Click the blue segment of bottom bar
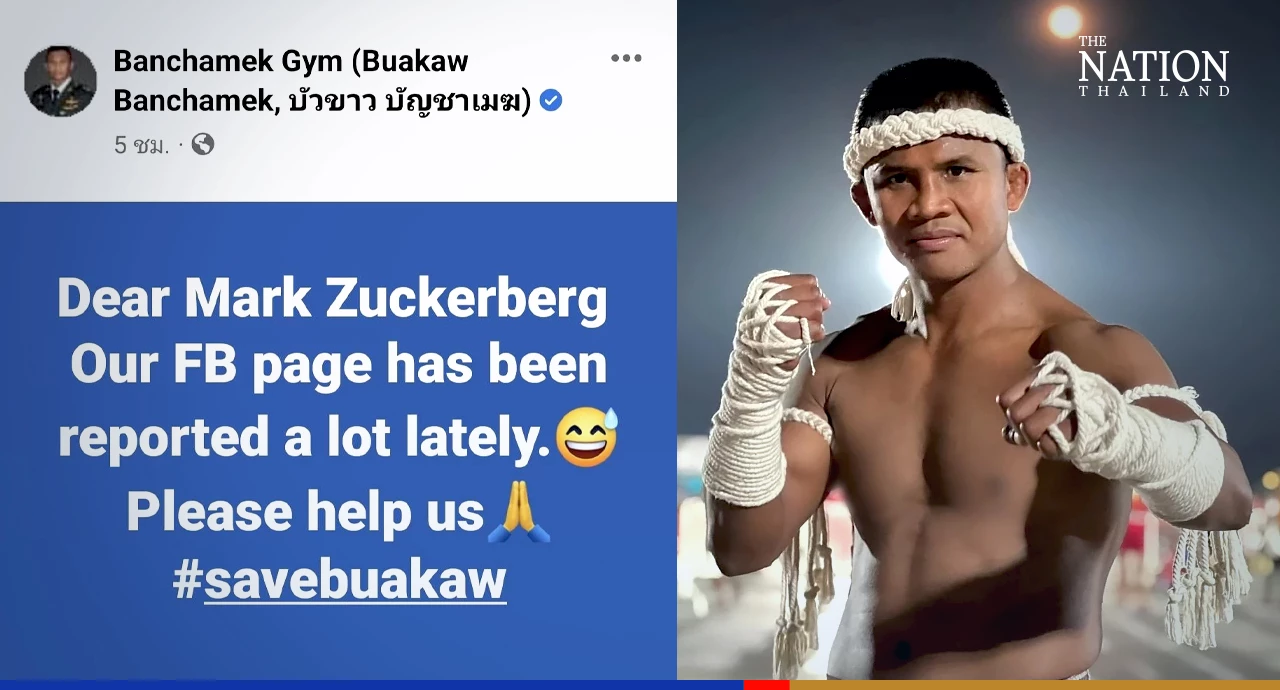Viewport: 1280px width, 690px height. point(371,685)
